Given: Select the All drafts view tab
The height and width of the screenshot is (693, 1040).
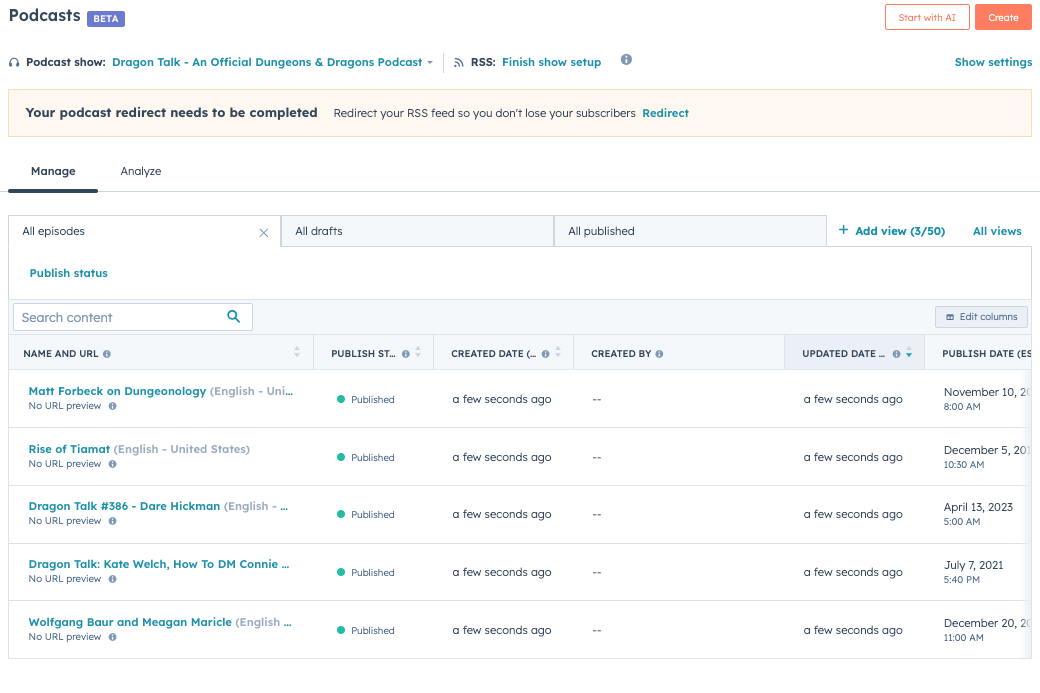Looking at the screenshot, I should [x=417, y=231].
